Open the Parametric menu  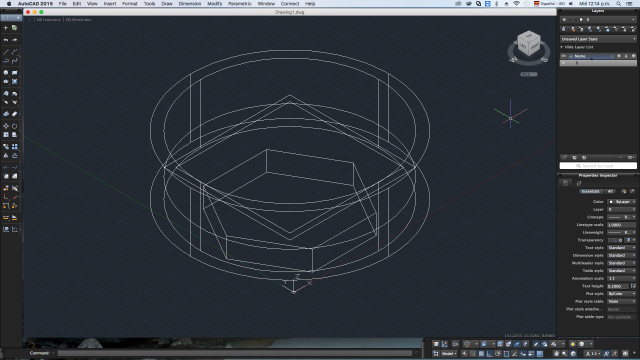(x=240, y=4)
